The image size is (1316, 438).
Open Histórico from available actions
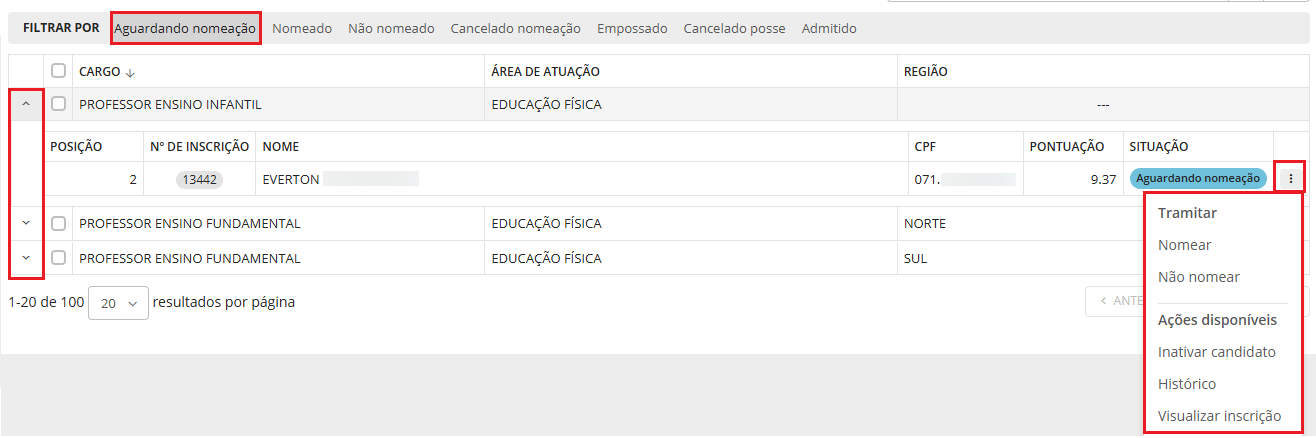tap(1186, 384)
